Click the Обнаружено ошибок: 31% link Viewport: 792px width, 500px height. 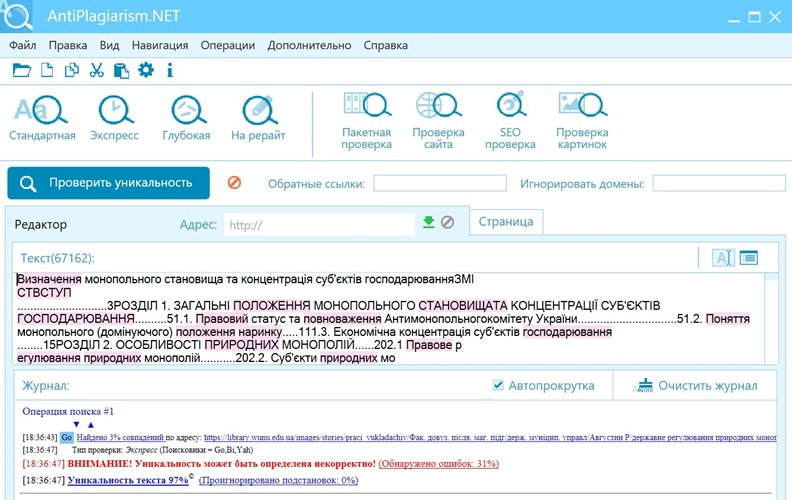[x=439, y=464]
